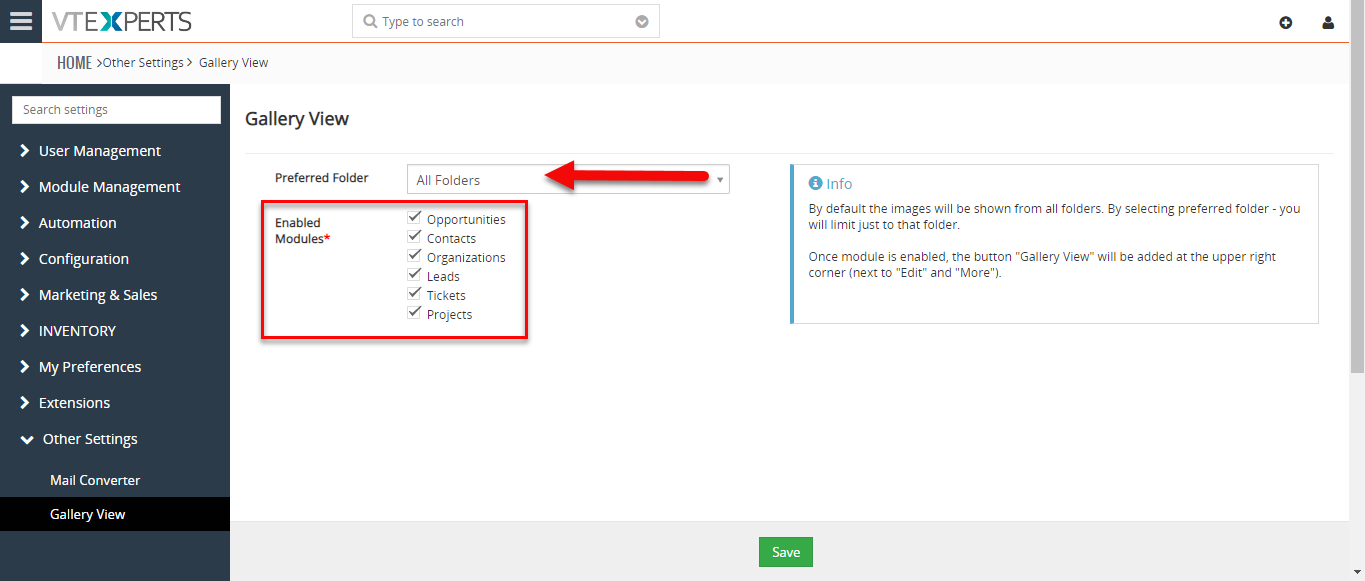Open the global search dropdown arrow
1365x581 pixels.
pos(642,22)
